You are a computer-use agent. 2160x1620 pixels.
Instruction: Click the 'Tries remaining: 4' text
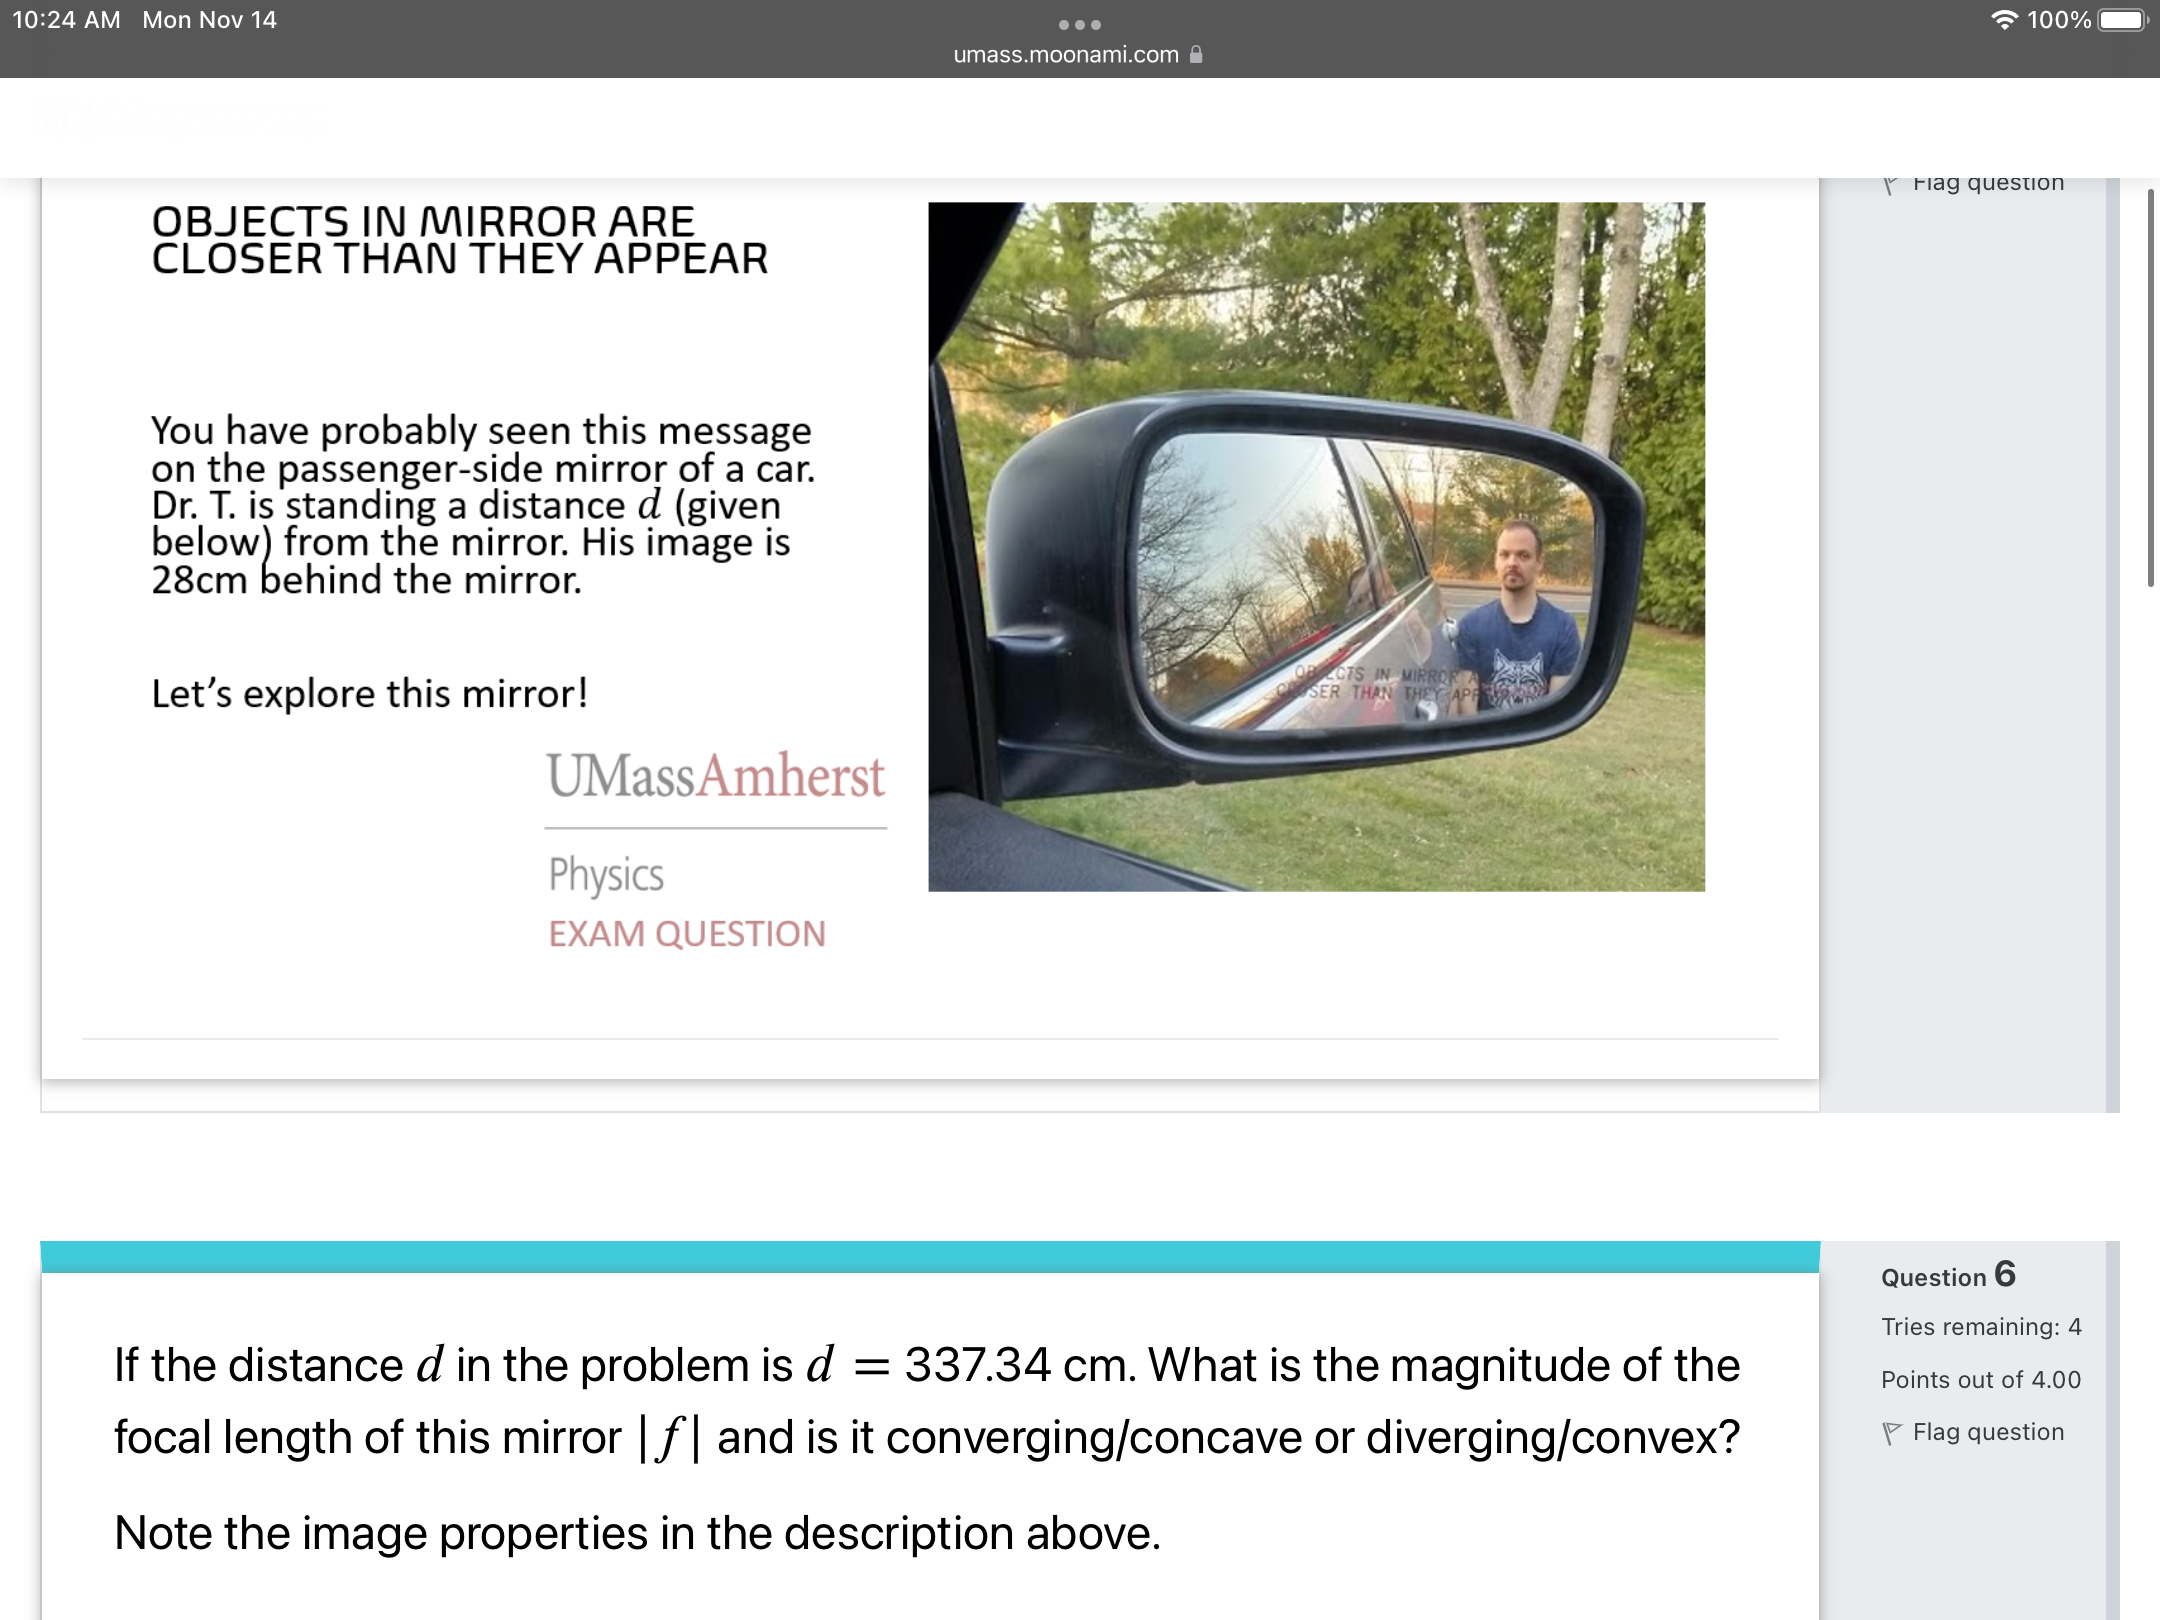(x=1980, y=1327)
